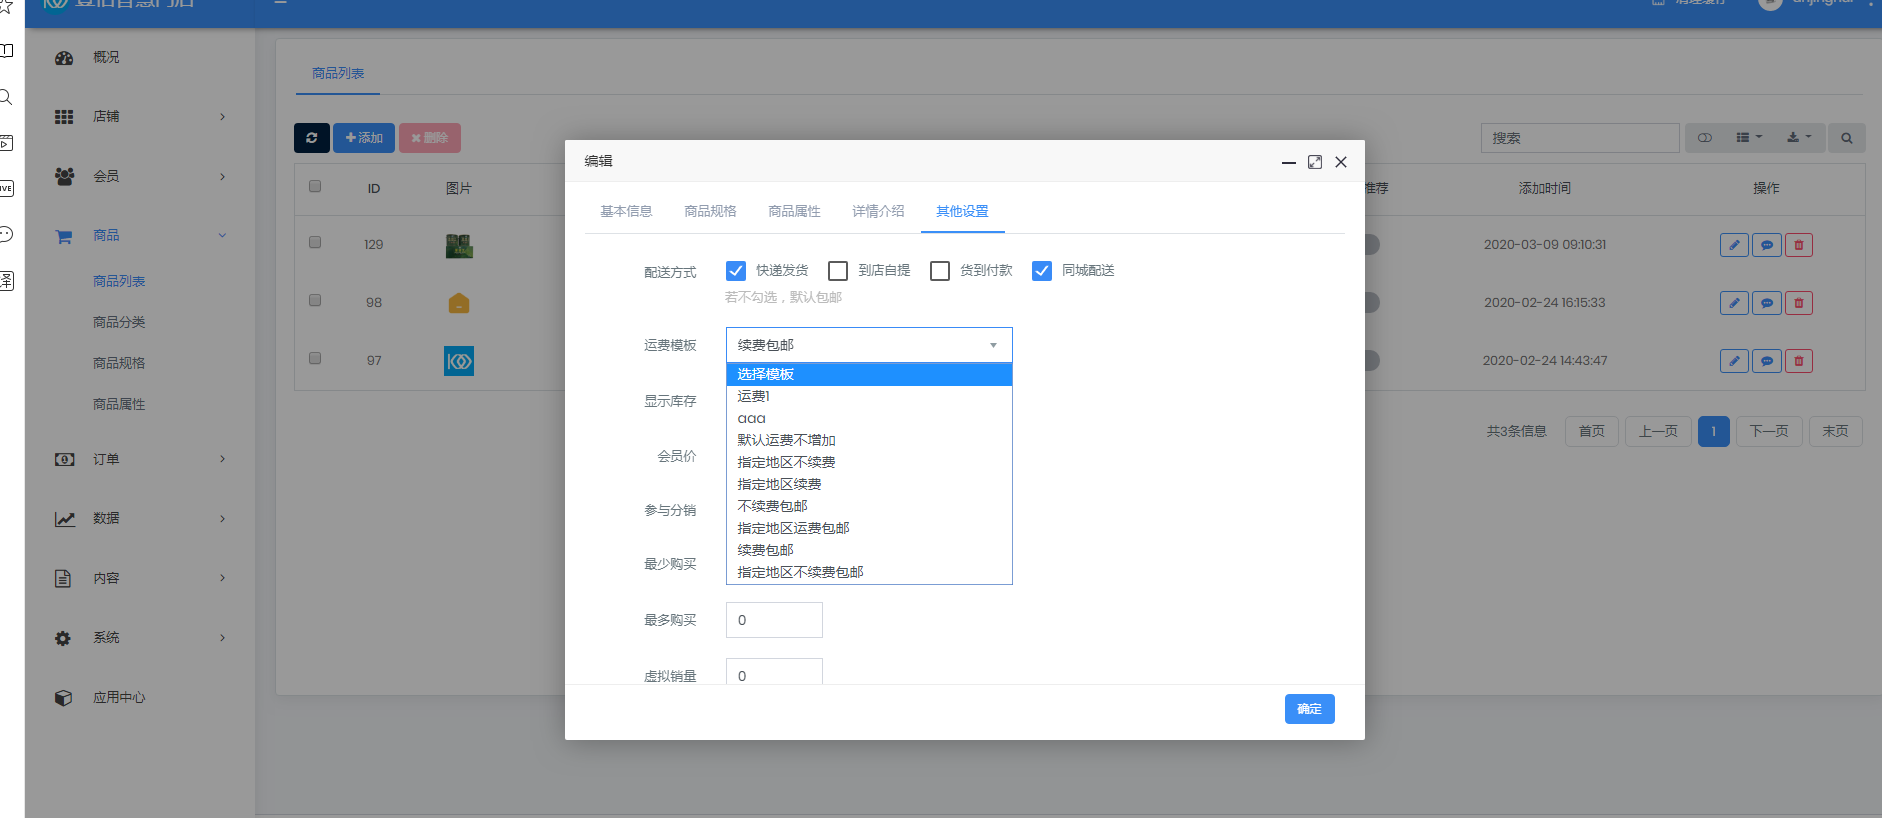Open 应用中心 in the sidebar
This screenshot has width=1882, height=818.
(118, 698)
